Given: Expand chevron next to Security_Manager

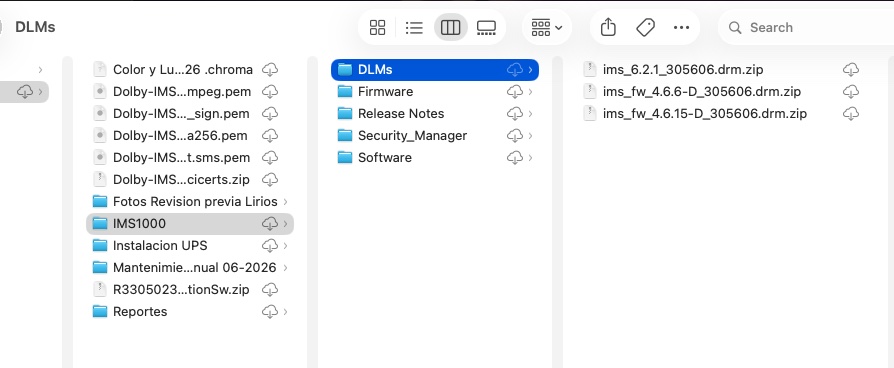Looking at the screenshot, I should [x=530, y=136].
